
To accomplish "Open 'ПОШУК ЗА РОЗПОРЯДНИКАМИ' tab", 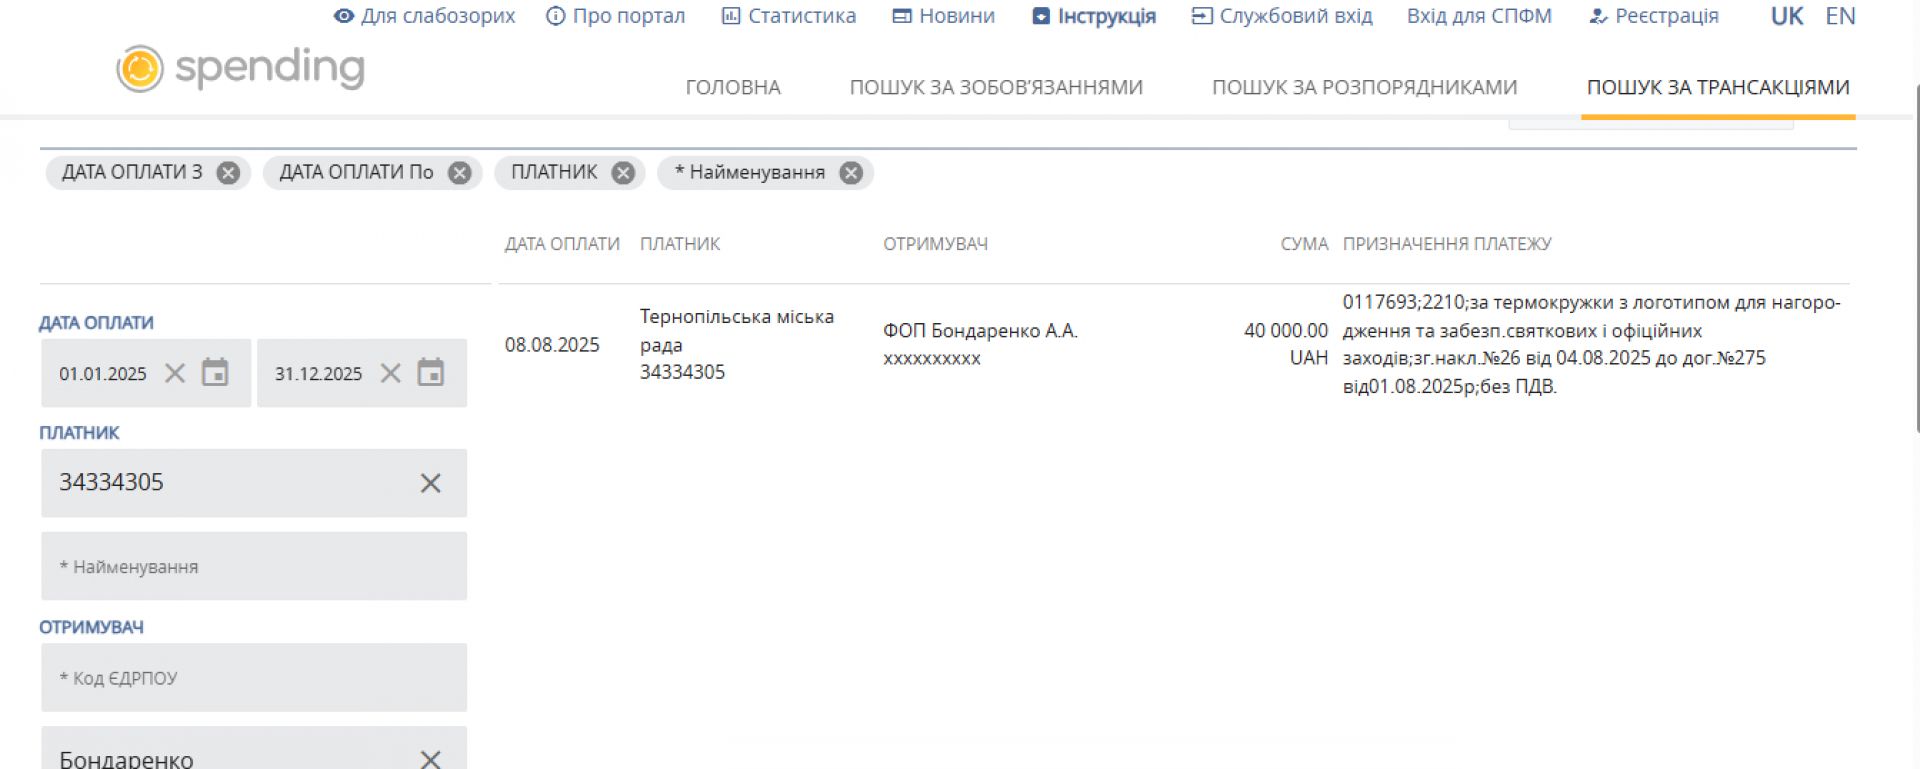I will [1364, 87].
